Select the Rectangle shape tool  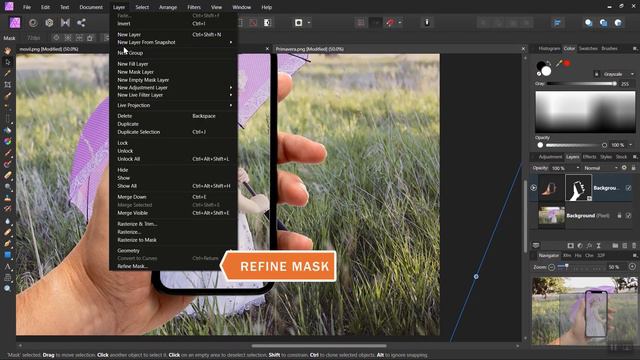(x=7, y=255)
